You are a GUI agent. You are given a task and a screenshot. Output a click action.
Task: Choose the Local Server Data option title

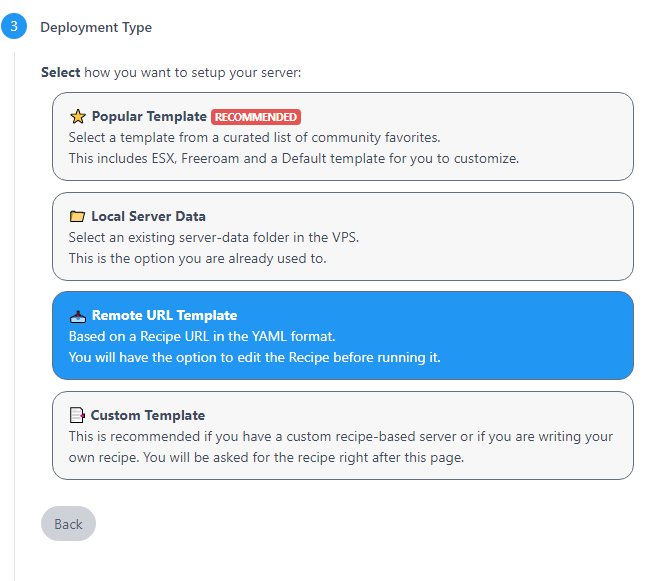click(x=148, y=216)
